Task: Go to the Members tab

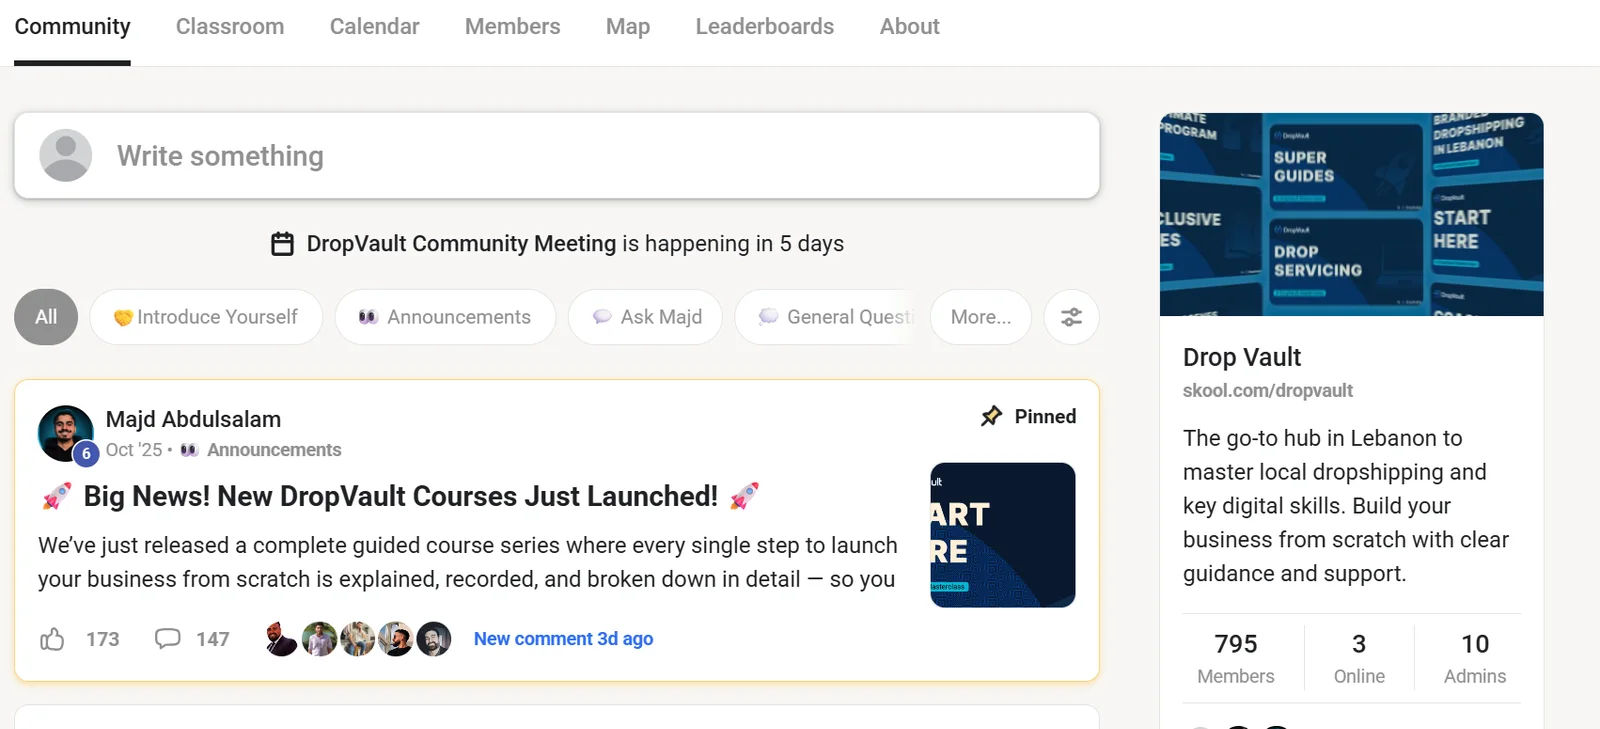Action: pyautogui.click(x=512, y=27)
